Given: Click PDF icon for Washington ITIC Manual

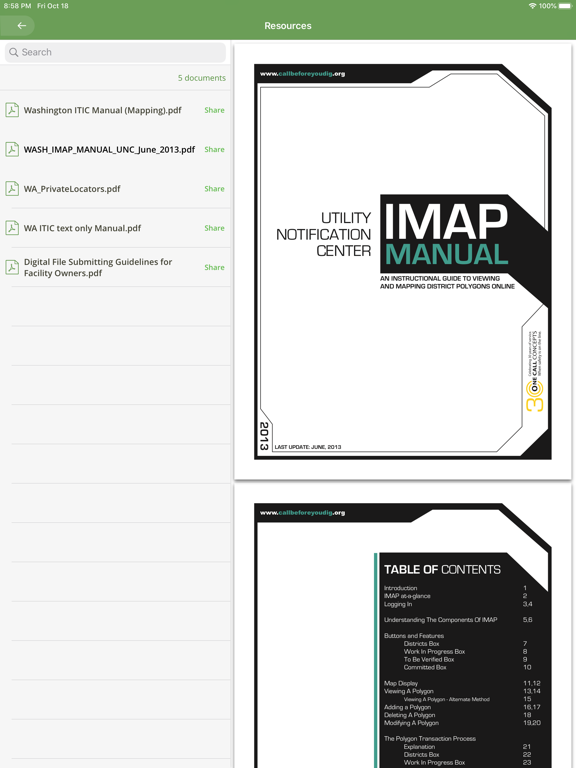Looking at the screenshot, I should coord(12,110).
